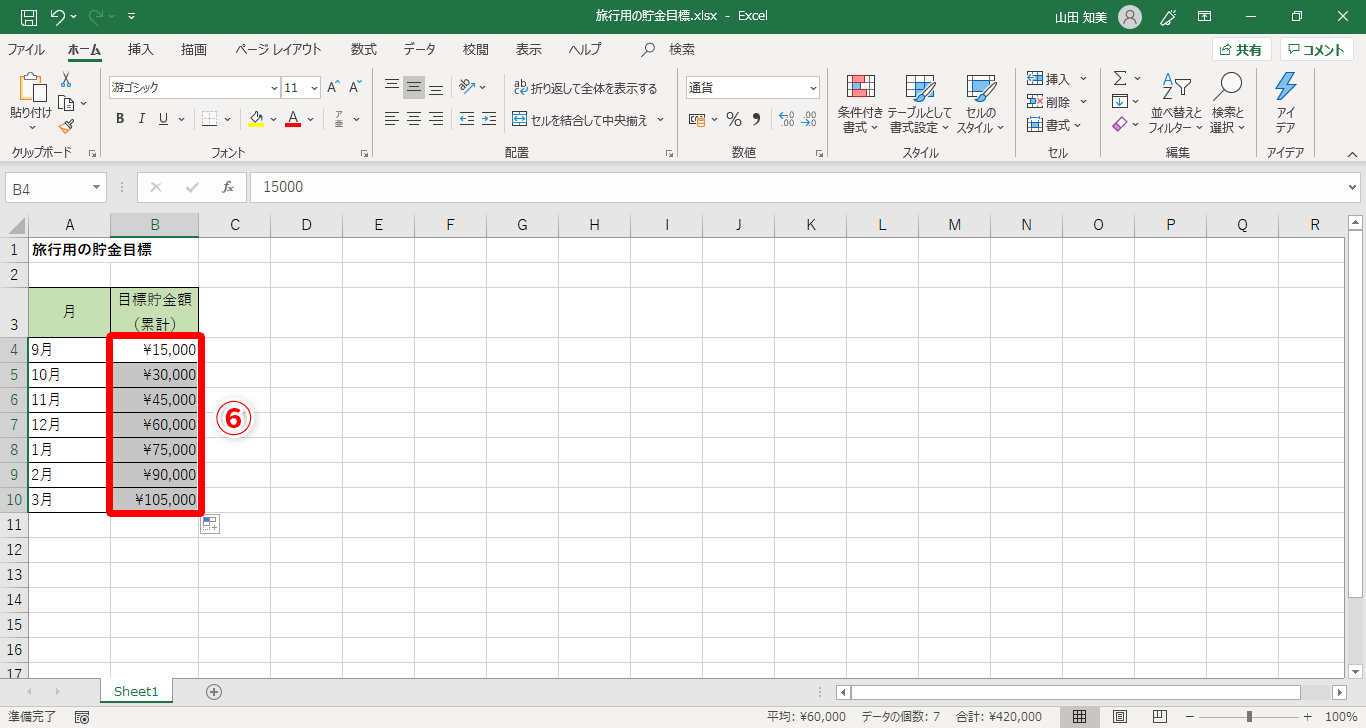Click the fx insert function icon
Screen dimensions: 1366x728
[228, 187]
